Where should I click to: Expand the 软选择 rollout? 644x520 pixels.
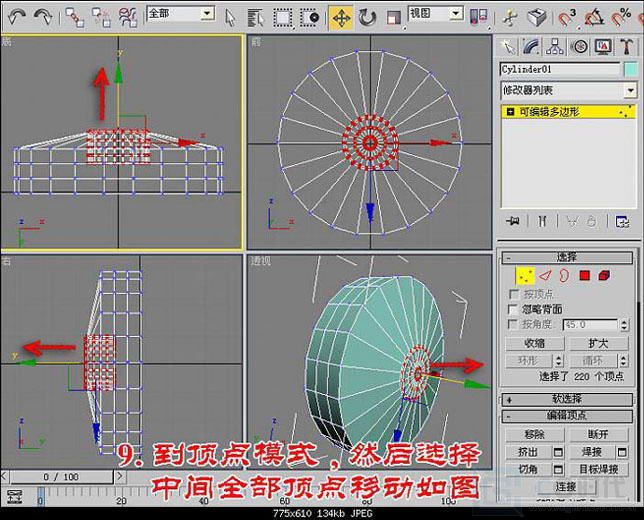tap(567, 399)
